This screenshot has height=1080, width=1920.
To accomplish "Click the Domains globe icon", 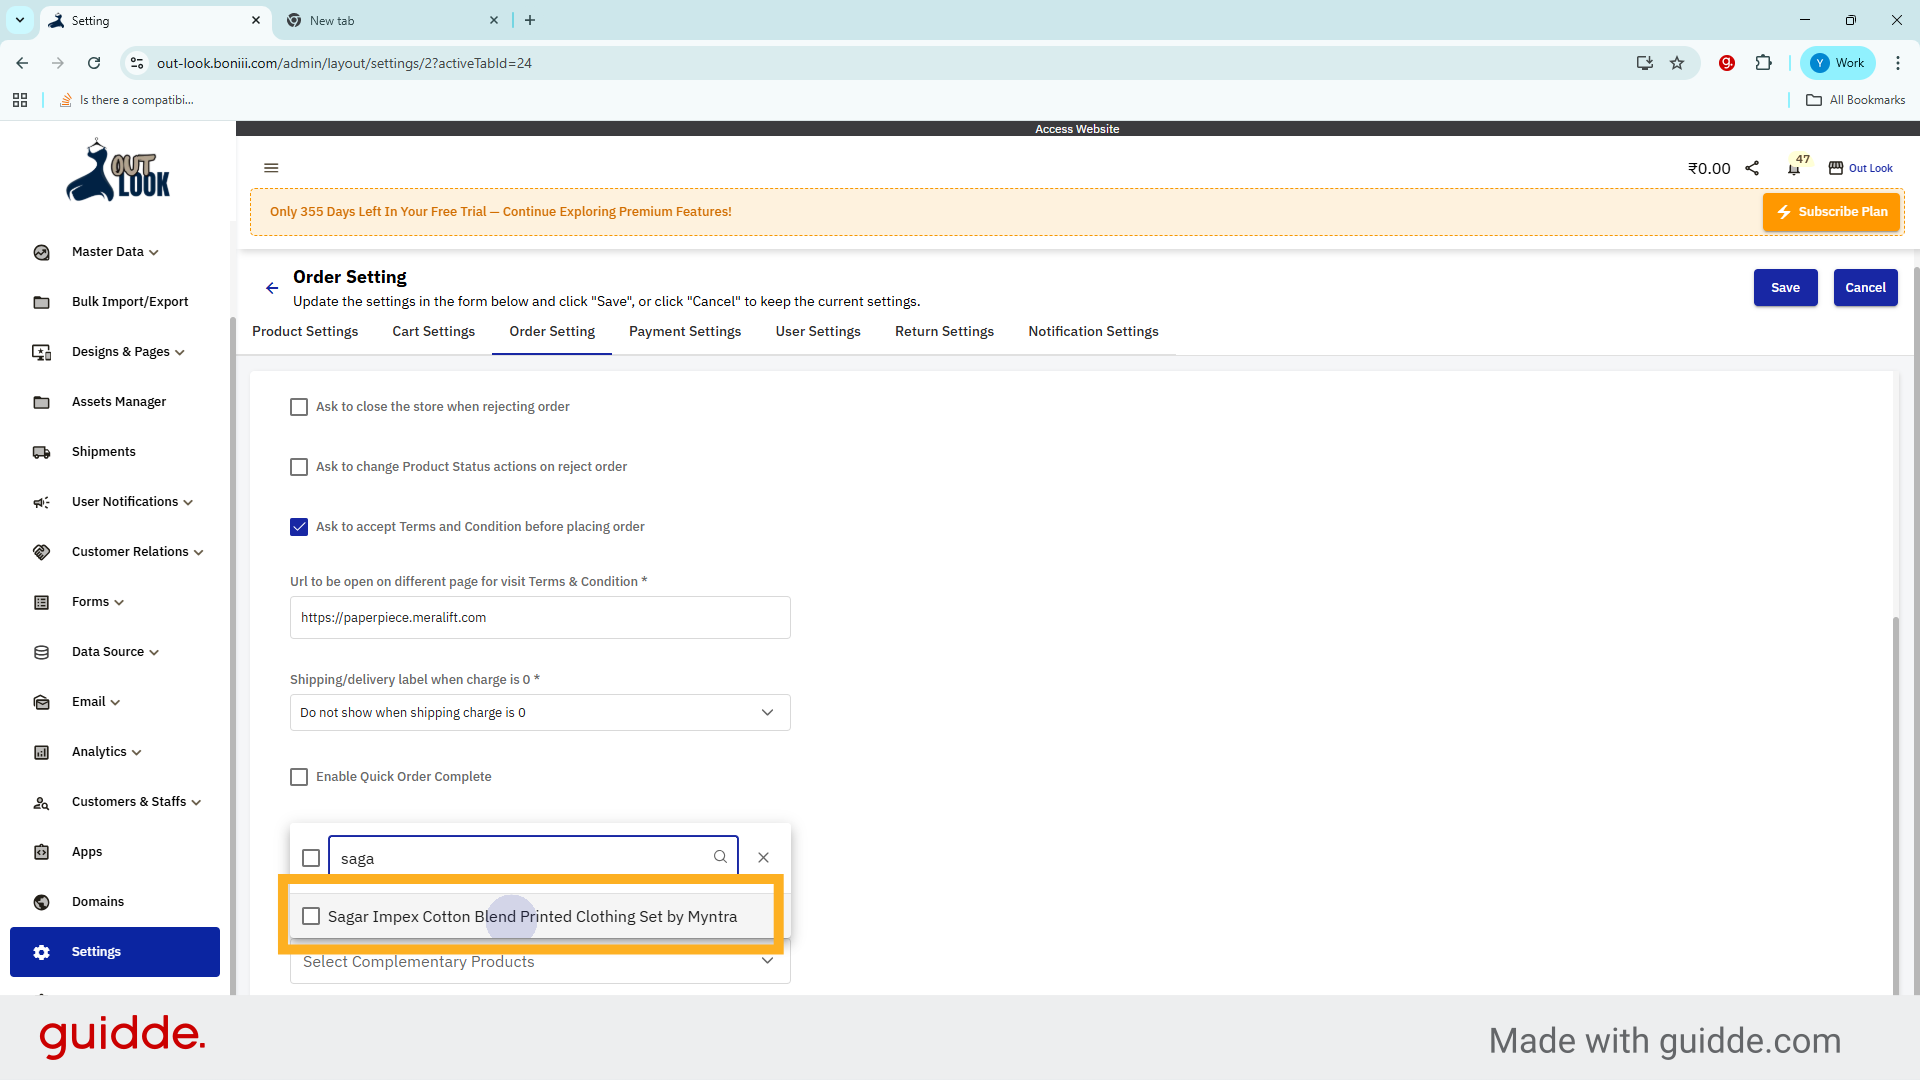I will [x=41, y=902].
